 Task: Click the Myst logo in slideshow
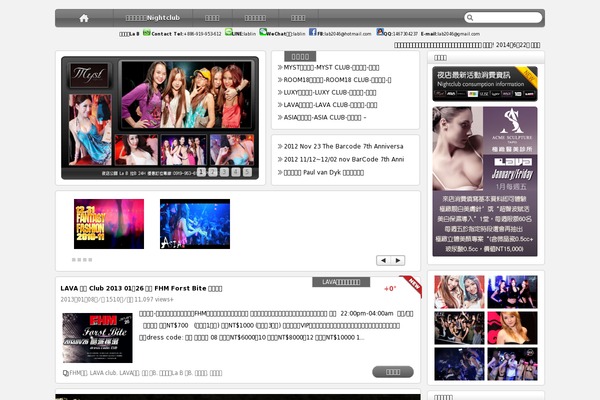coord(89,75)
